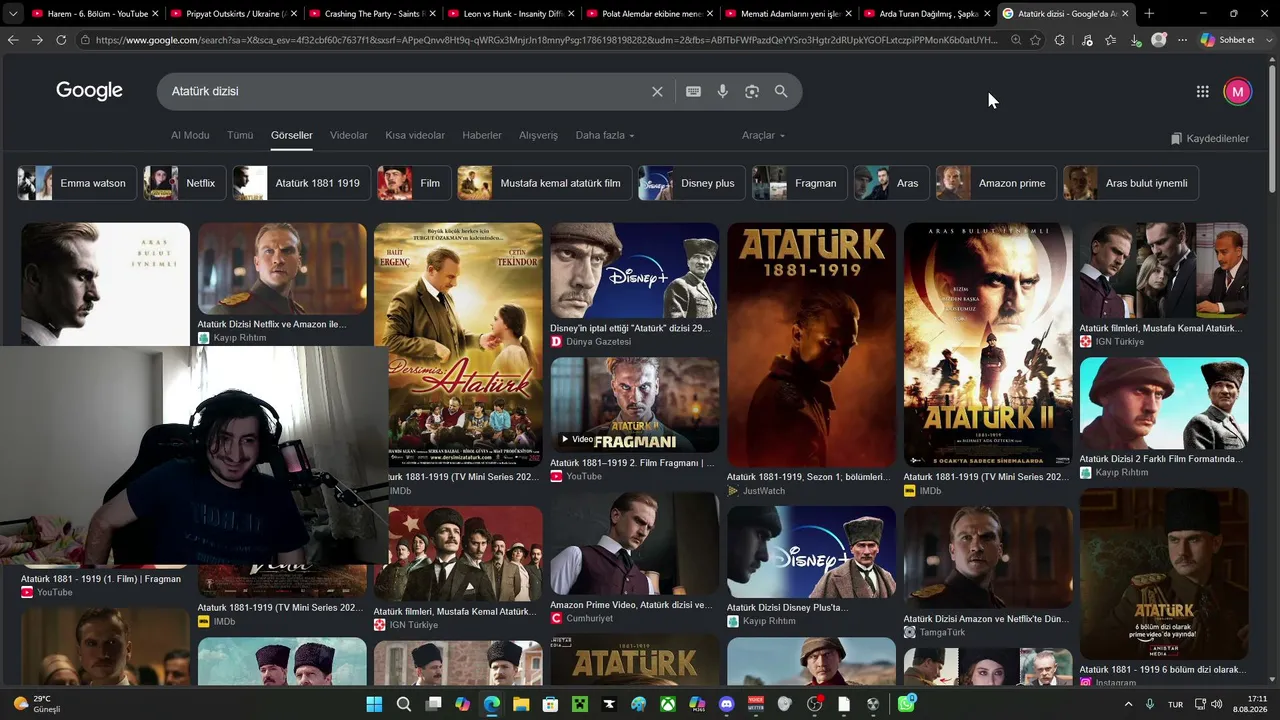Image resolution: width=1280 pixels, height=720 pixels.
Task: Open the Google apps grid
Action: coord(1203,91)
